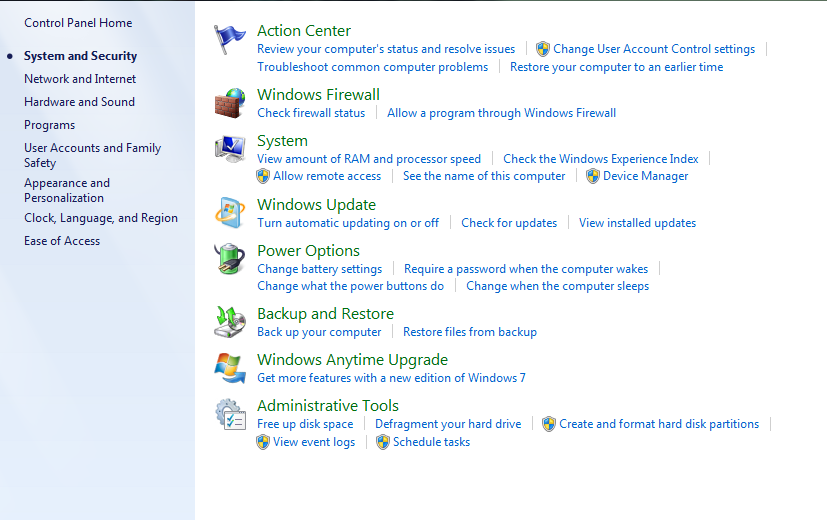
Task: Click Restore files from backup link
Action: click(x=470, y=332)
